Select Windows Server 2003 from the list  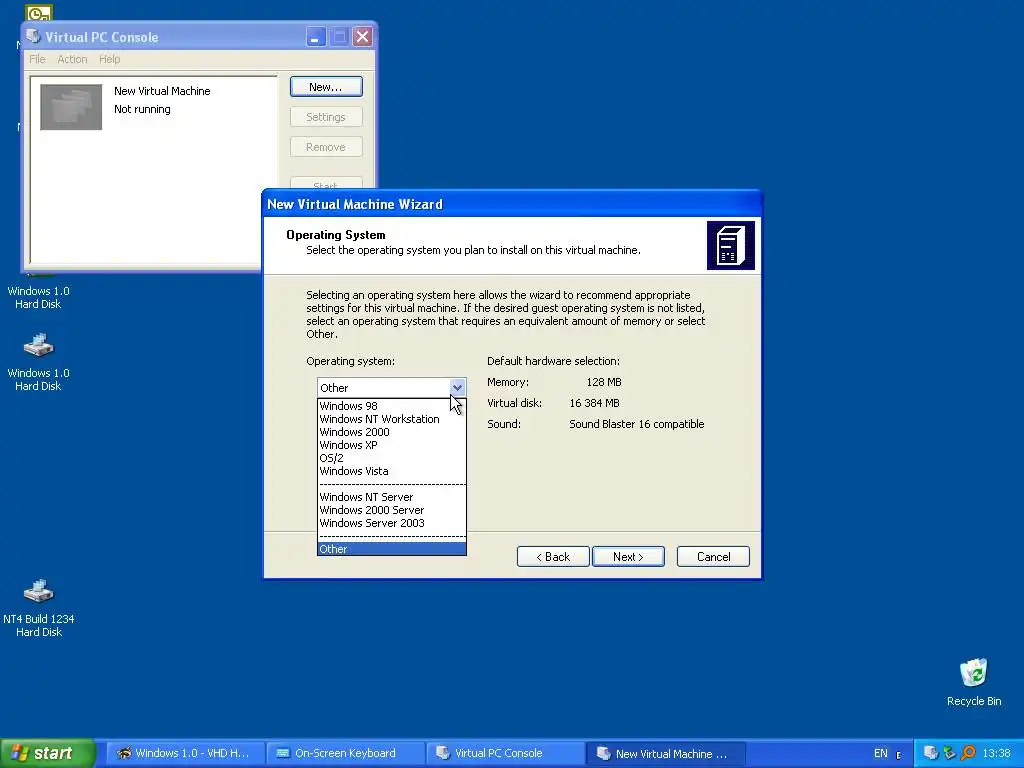pos(391,523)
